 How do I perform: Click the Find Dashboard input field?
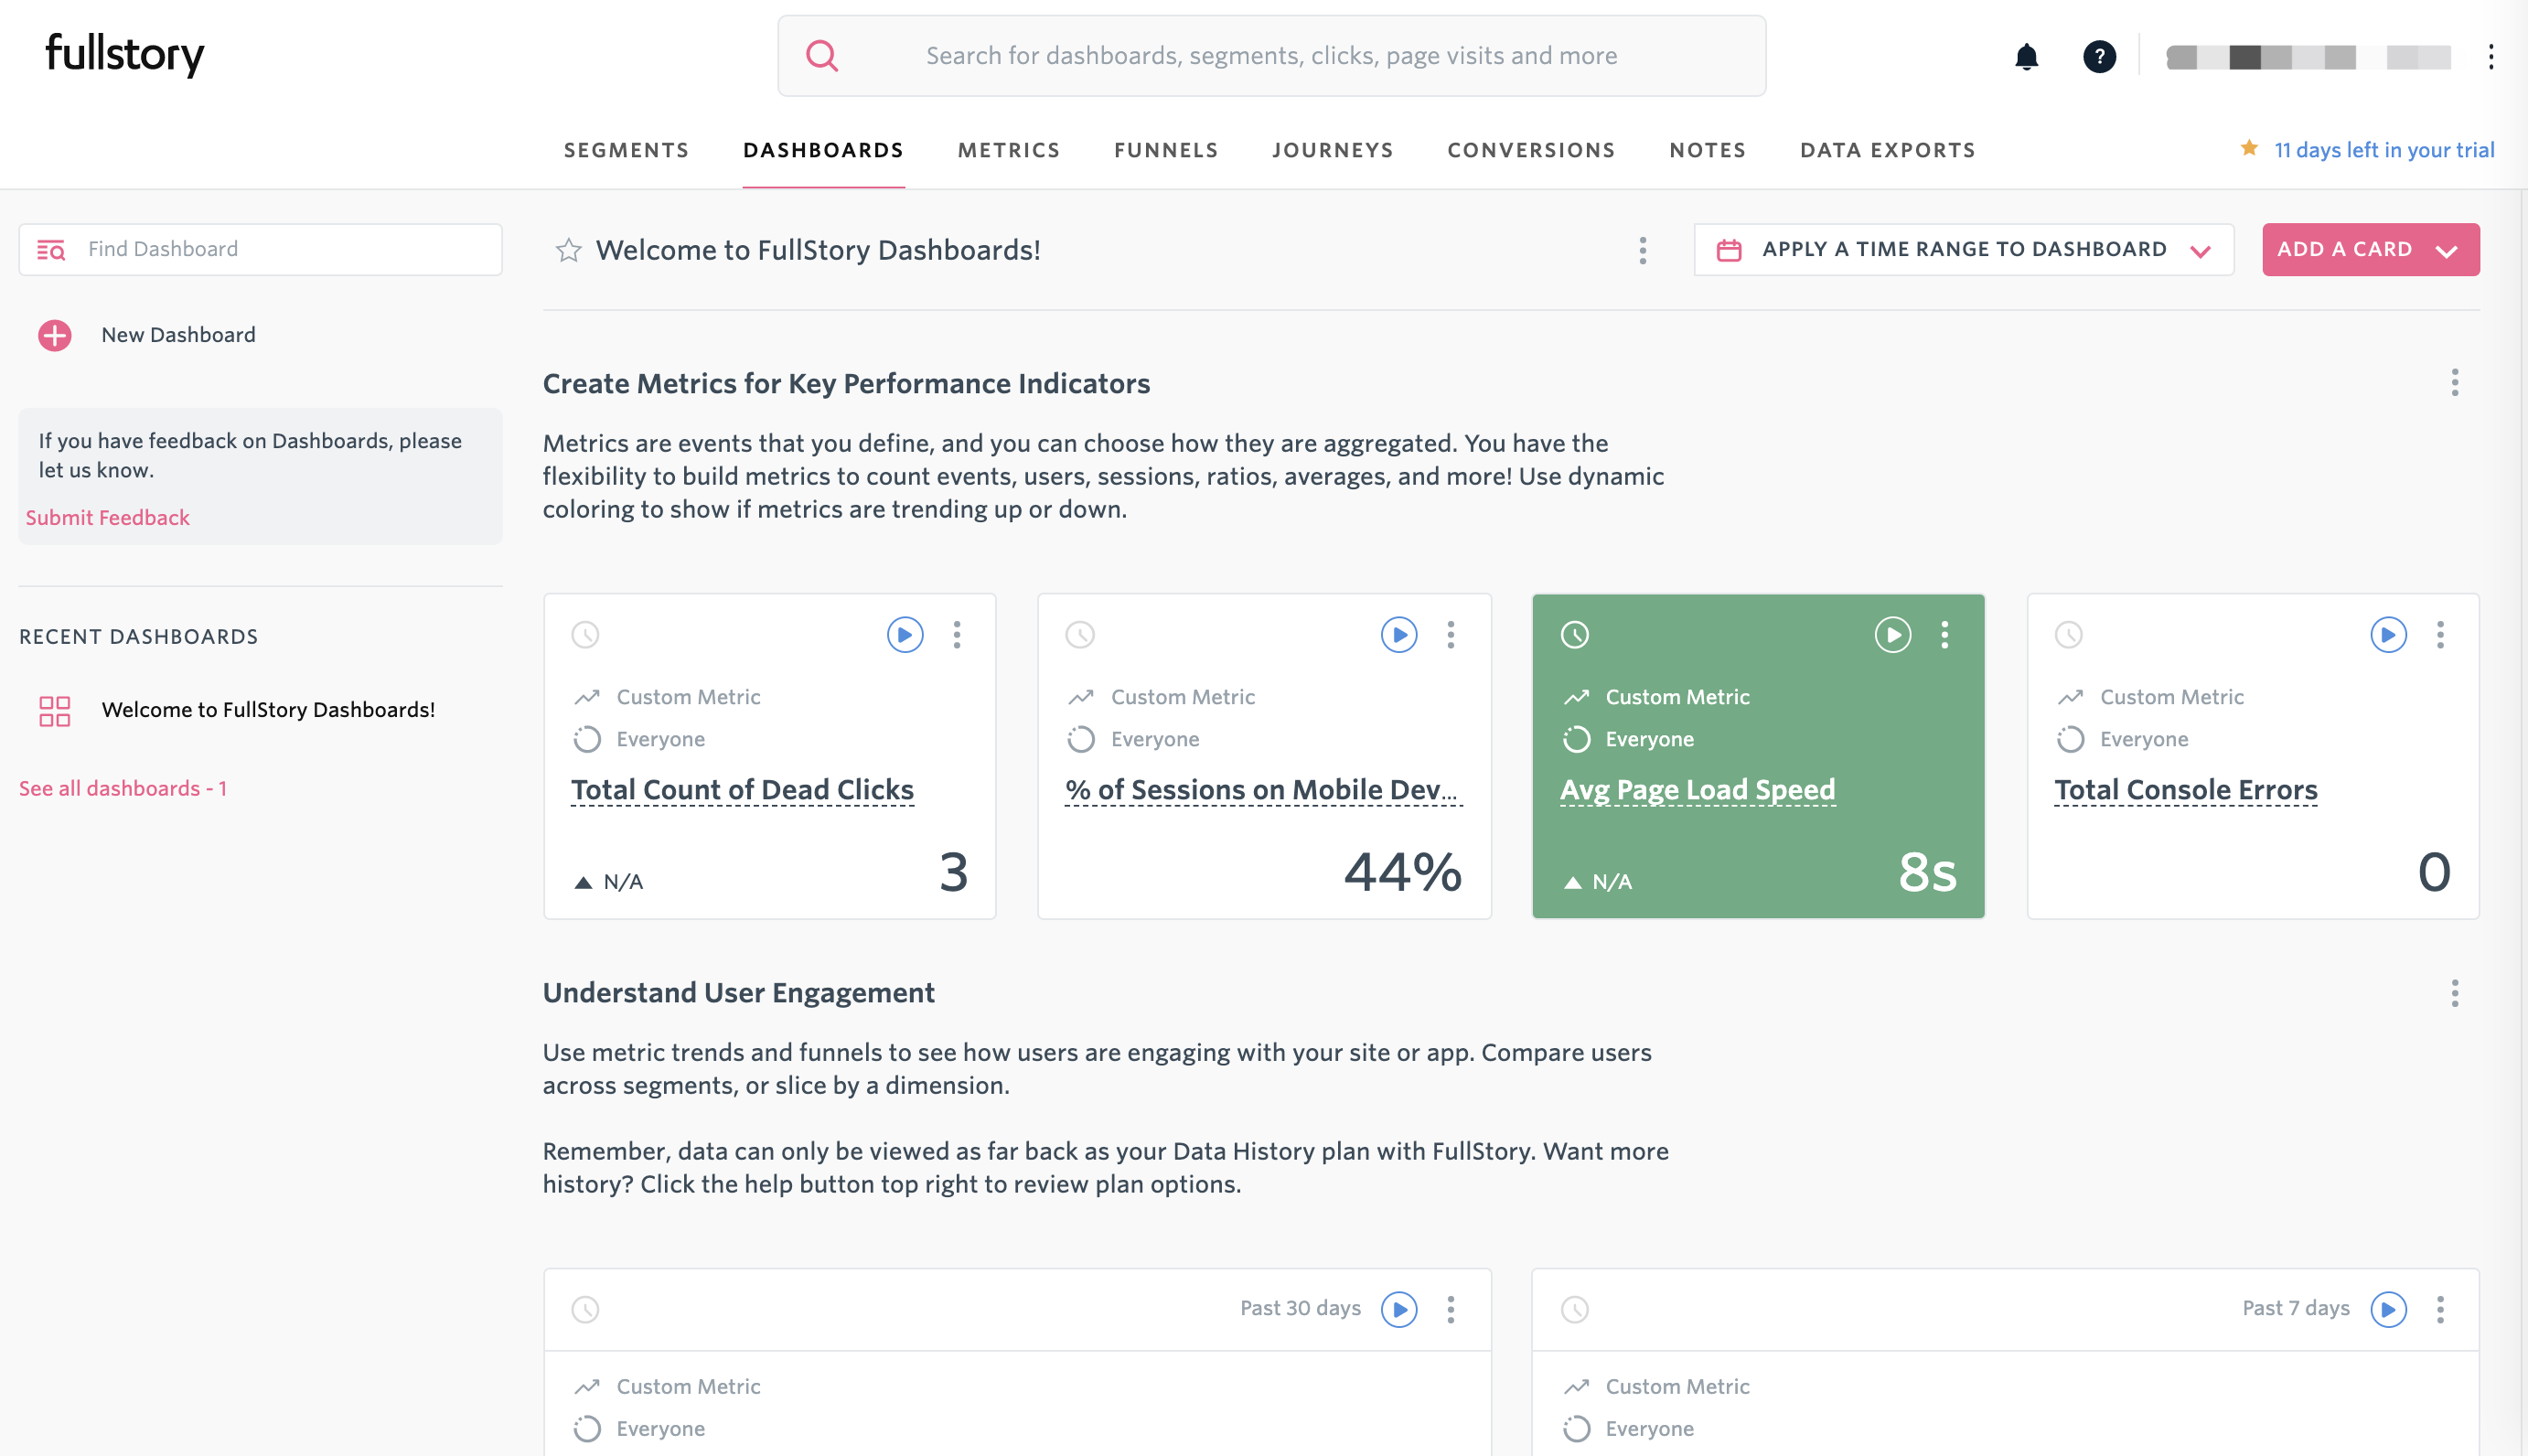coord(280,249)
